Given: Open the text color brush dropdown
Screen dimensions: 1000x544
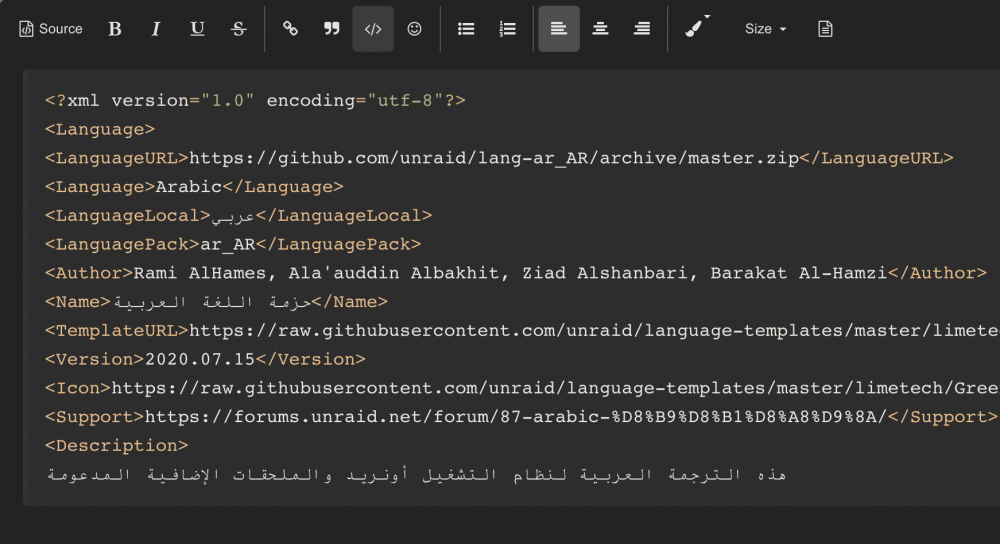Looking at the screenshot, I should click(x=698, y=27).
